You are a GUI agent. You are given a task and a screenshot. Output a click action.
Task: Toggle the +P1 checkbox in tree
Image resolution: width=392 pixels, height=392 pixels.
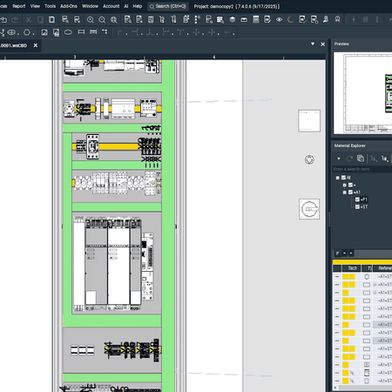pyautogui.click(x=357, y=200)
